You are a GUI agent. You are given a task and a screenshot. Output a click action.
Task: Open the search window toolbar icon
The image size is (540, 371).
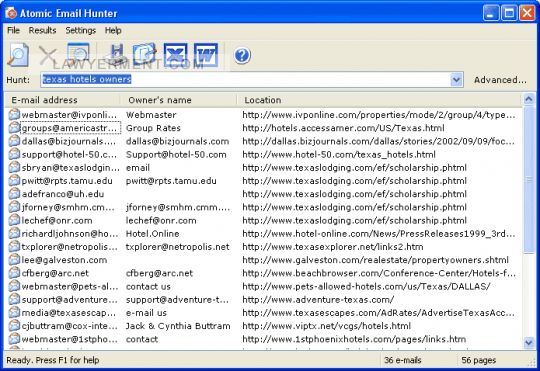click(78, 54)
